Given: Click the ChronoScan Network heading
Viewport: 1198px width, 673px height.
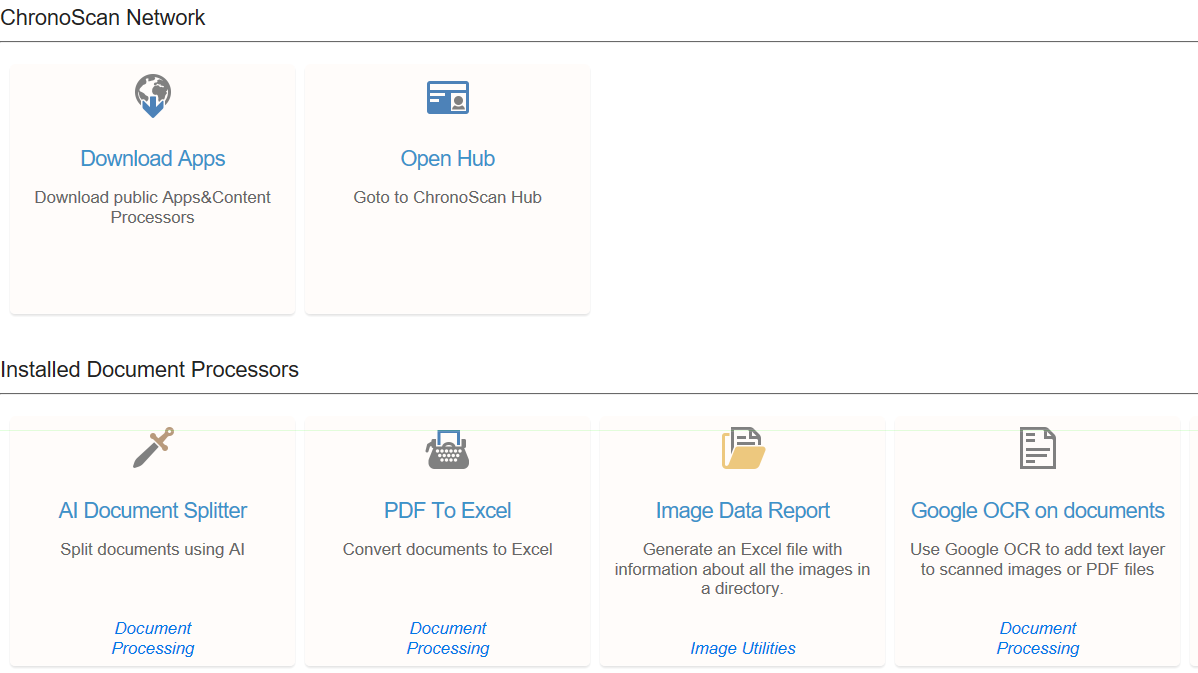Looking at the screenshot, I should (x=103, y=18).
